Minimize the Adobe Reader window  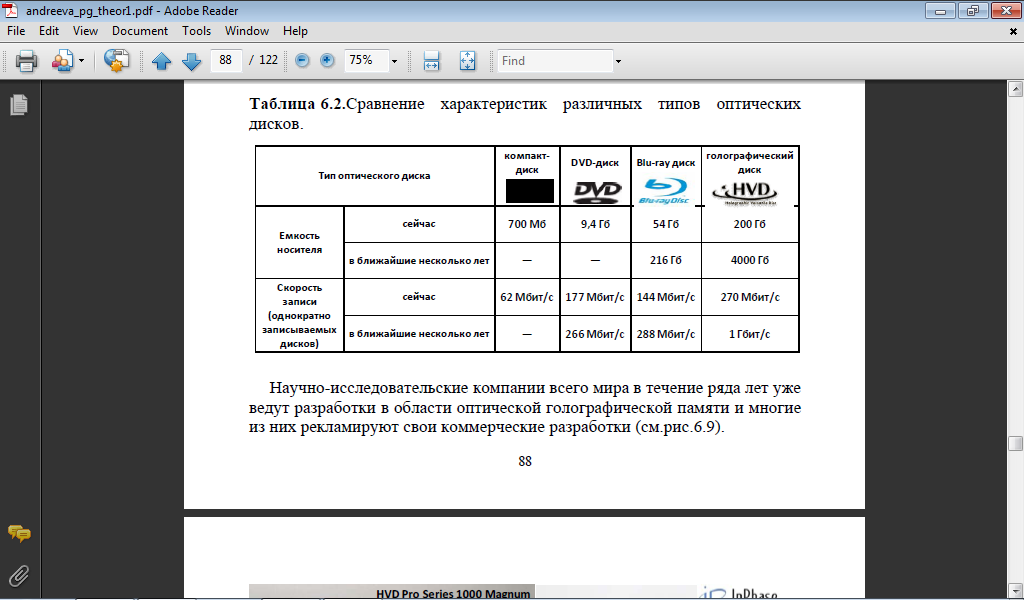pos(940,10)
